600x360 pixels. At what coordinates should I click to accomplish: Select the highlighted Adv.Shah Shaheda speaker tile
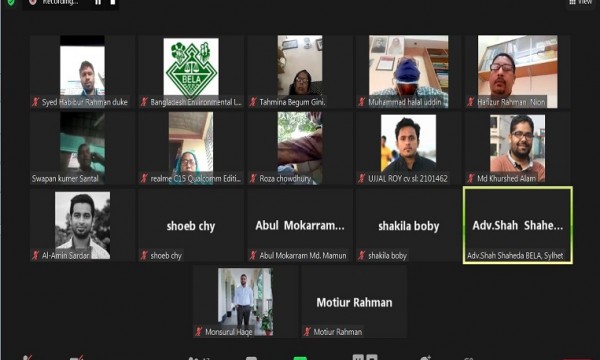518,225
